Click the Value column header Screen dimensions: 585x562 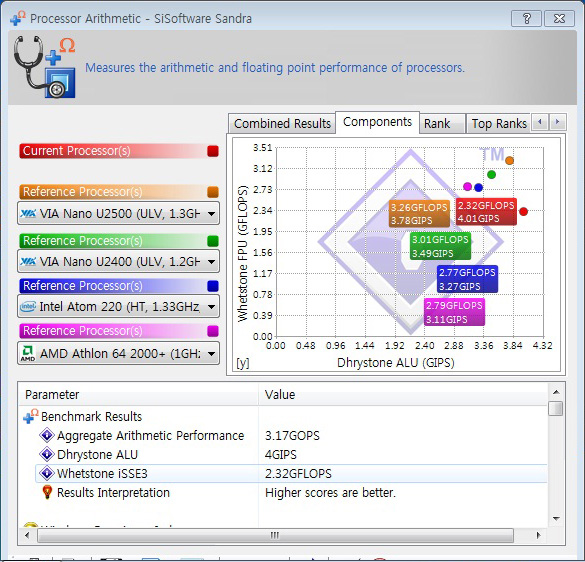[x=403, y=394]
